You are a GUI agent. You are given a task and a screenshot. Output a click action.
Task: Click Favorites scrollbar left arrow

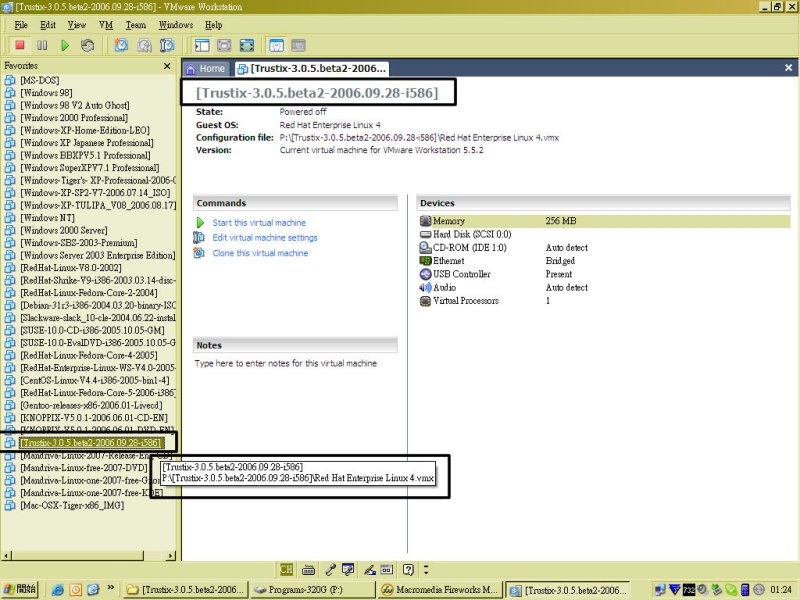(6, 555)
